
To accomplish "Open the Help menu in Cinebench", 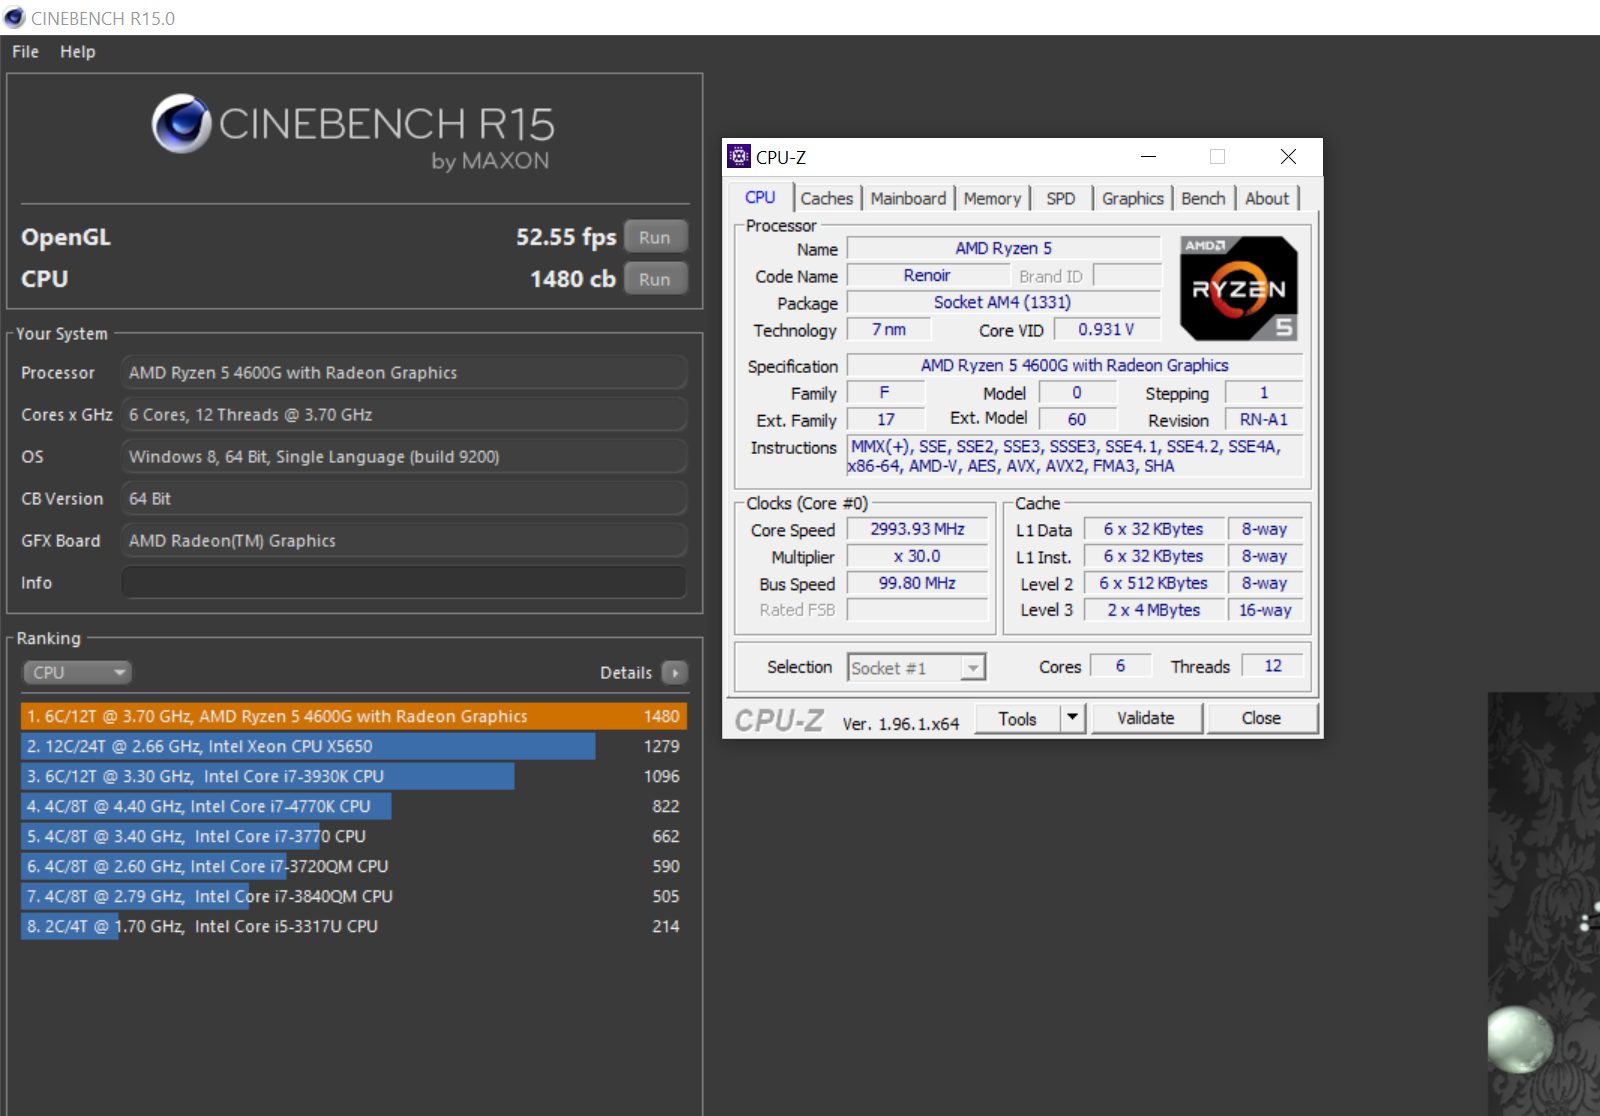I will click(77, 52).
